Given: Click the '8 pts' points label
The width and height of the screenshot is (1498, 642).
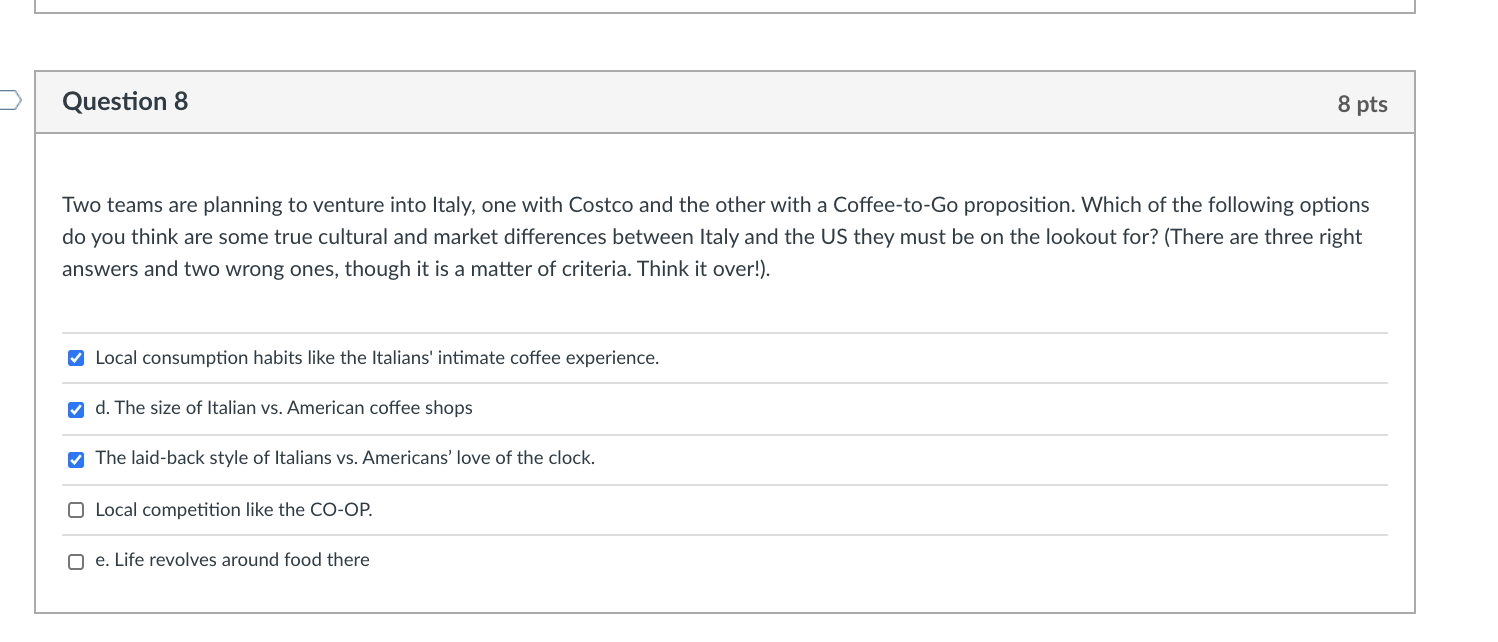Looking at the screenshot, I should tap(1362, 104).
